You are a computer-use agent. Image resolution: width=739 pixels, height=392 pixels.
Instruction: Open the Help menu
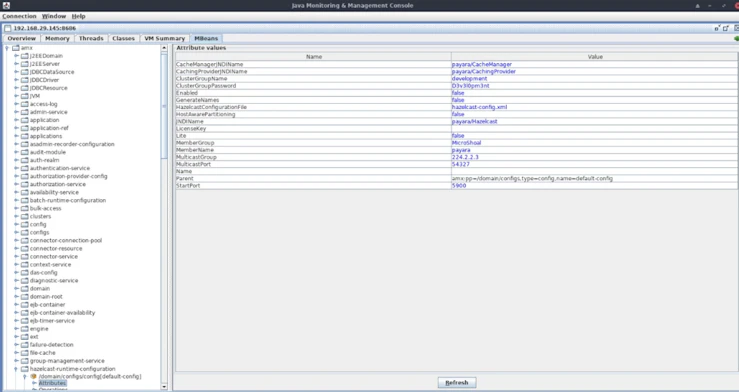coord(78,16)
